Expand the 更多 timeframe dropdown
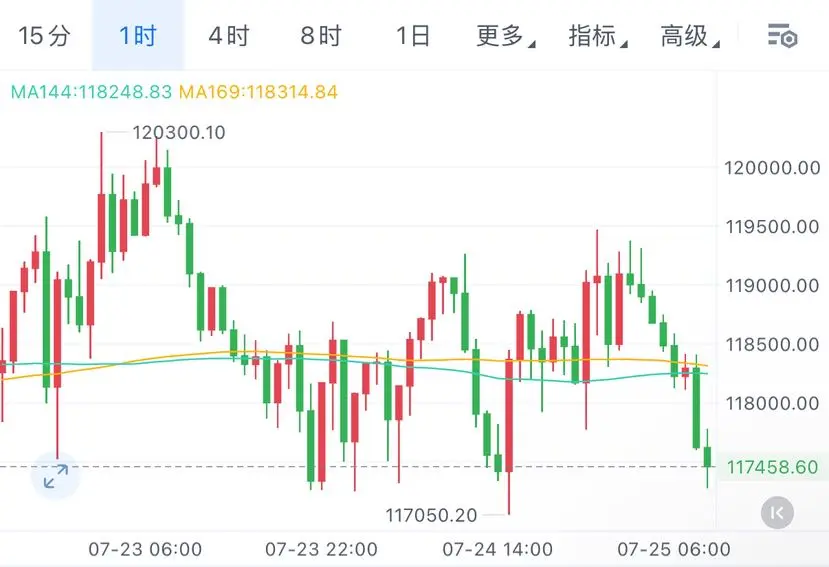 [505, 36]
